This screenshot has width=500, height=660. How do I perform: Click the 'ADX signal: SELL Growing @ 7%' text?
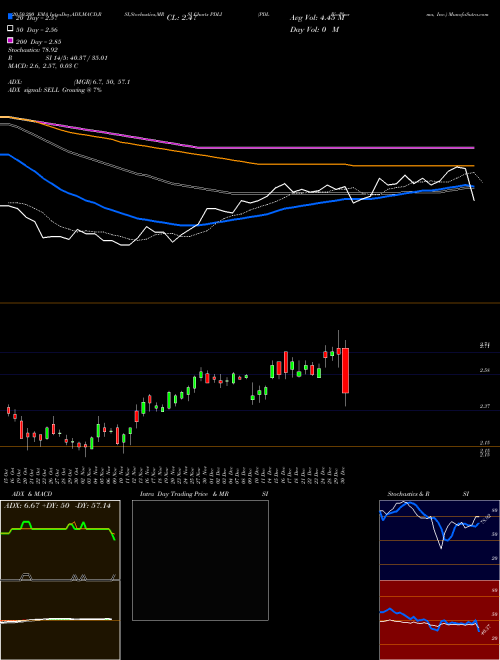click(55, 90)
